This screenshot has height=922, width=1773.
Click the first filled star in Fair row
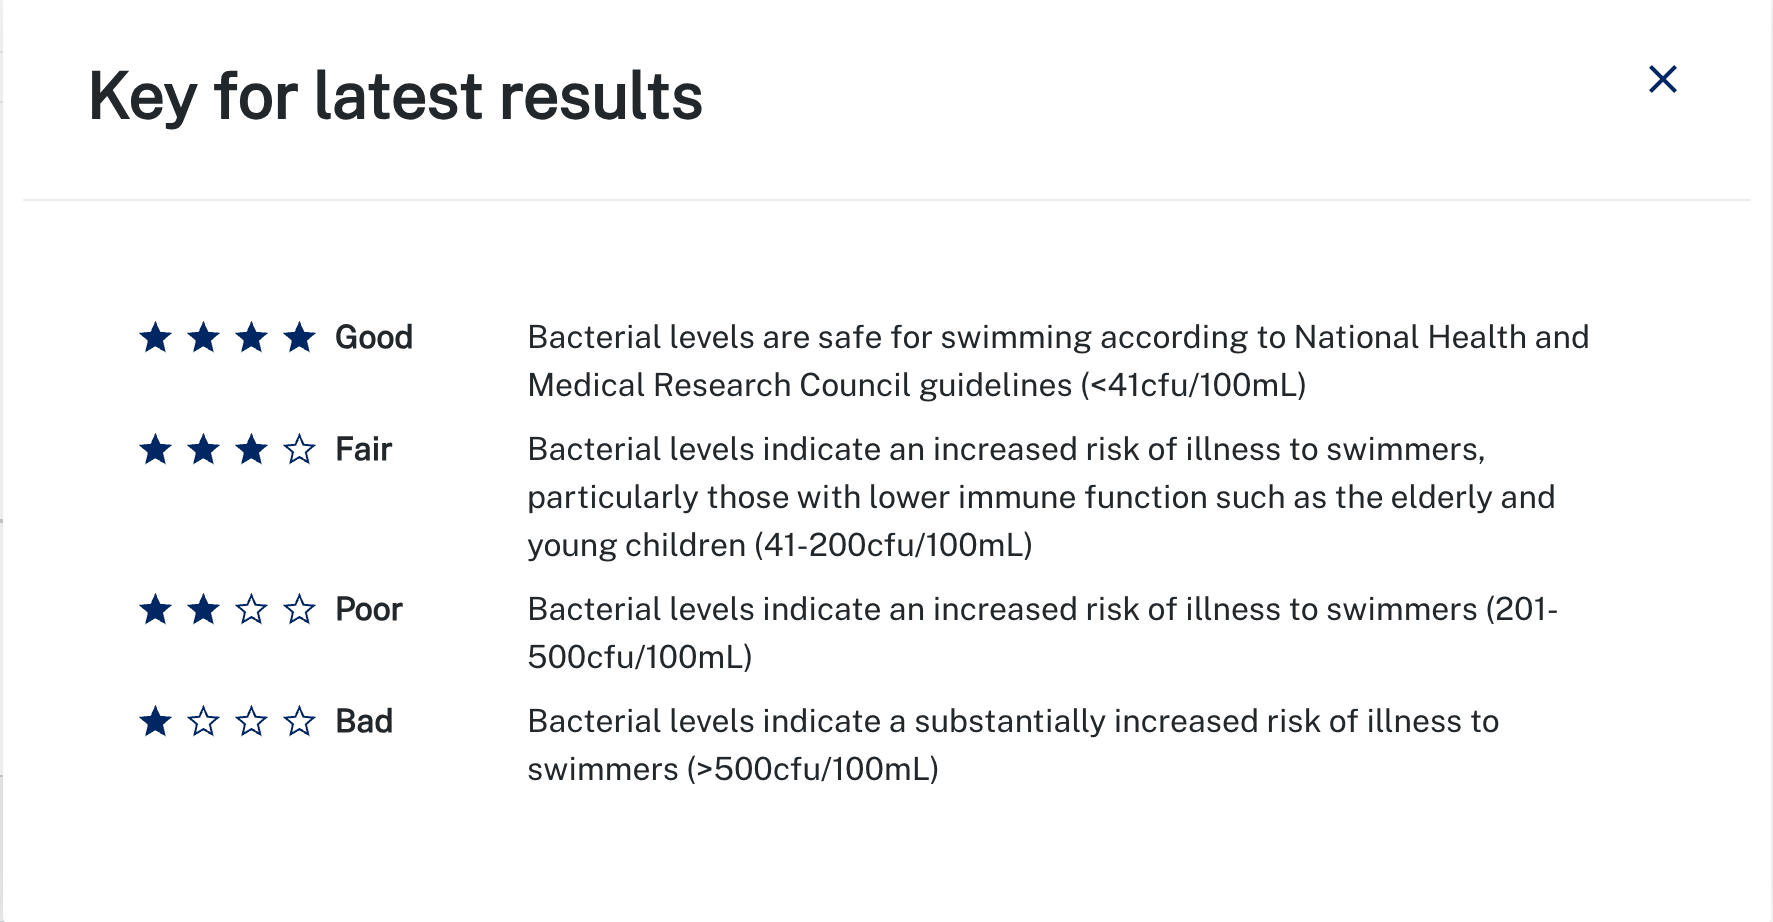coord(155,449)
